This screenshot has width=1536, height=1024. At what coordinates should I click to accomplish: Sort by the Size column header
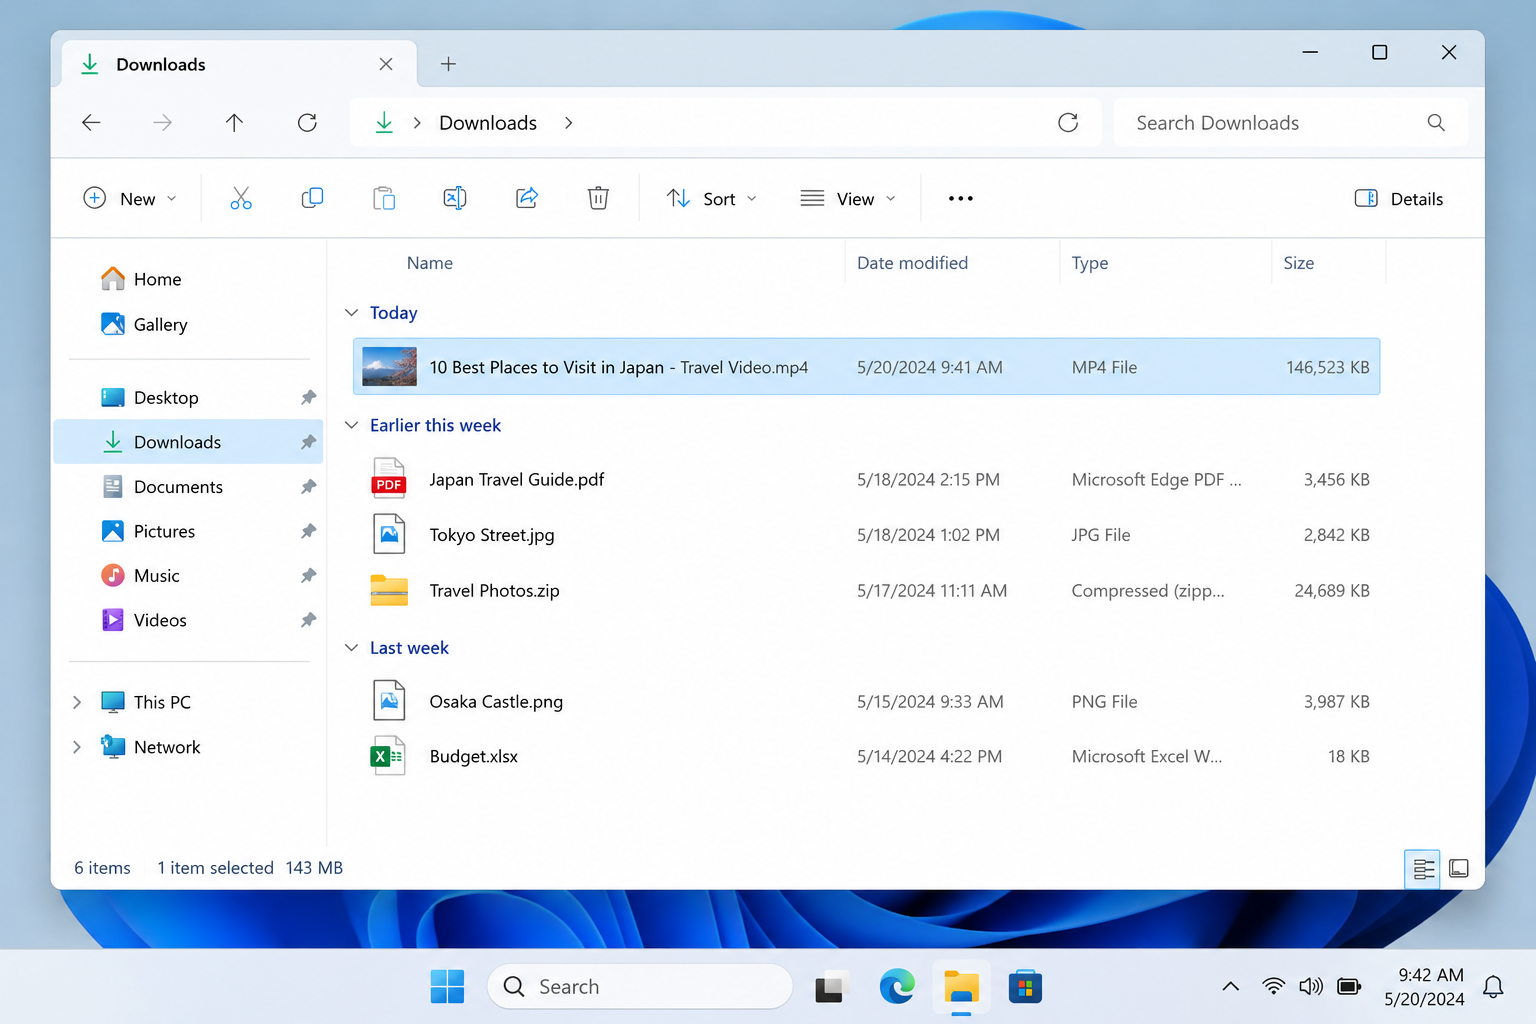click(1299, 263)
